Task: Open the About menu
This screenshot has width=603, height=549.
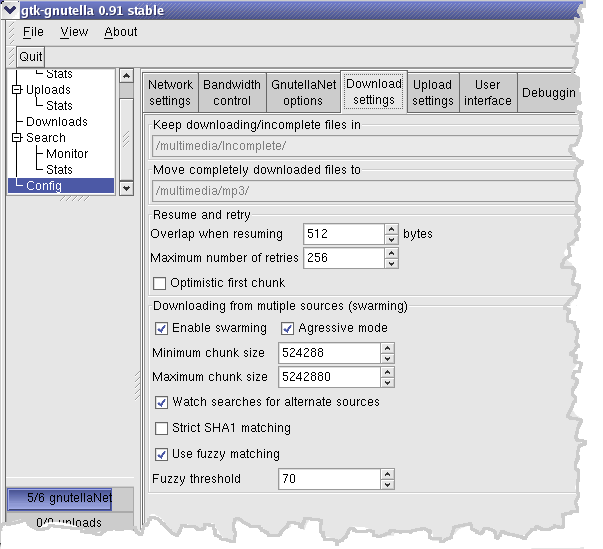Action: click(121, 32)
